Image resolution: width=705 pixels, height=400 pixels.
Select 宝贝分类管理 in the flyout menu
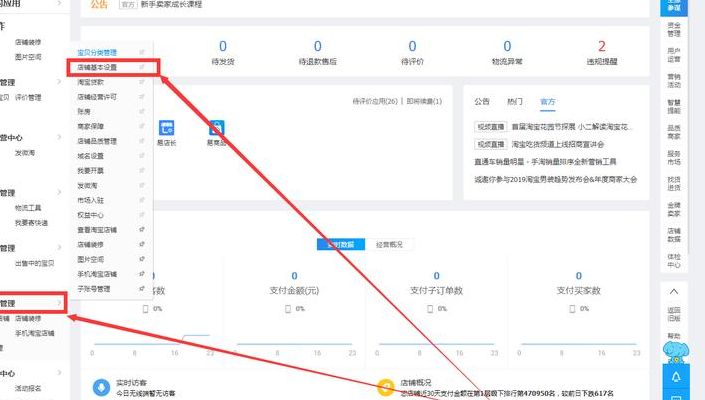pyautogui.click(x=97, y=53)
